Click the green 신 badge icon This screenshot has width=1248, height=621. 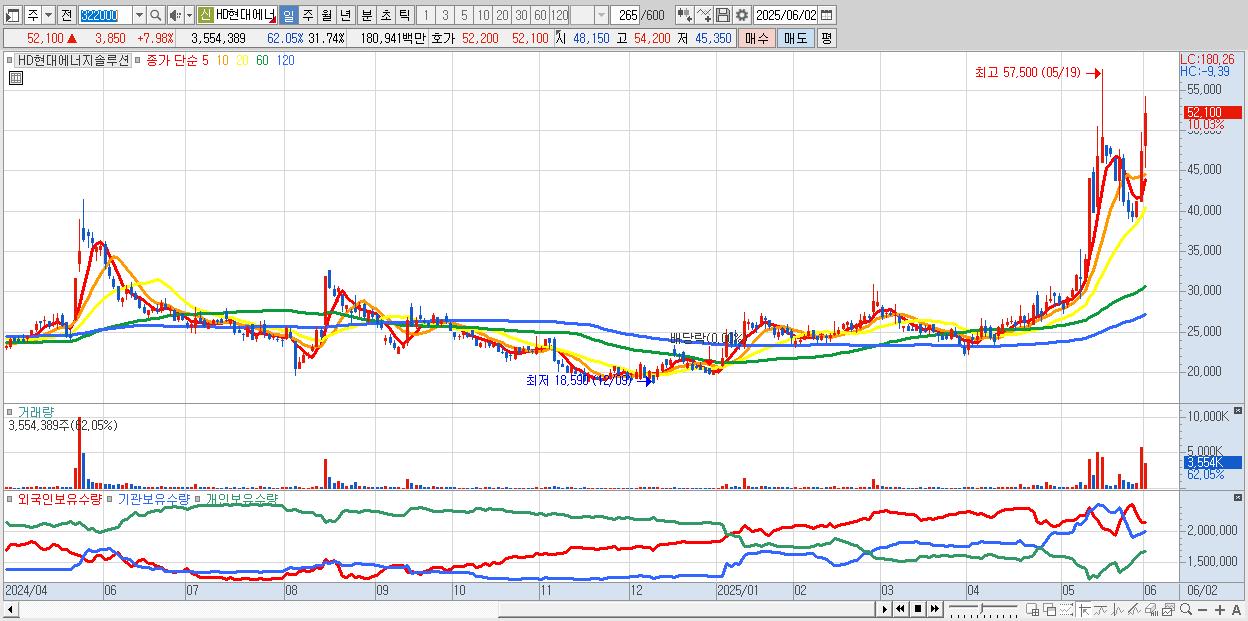point(205,15)
